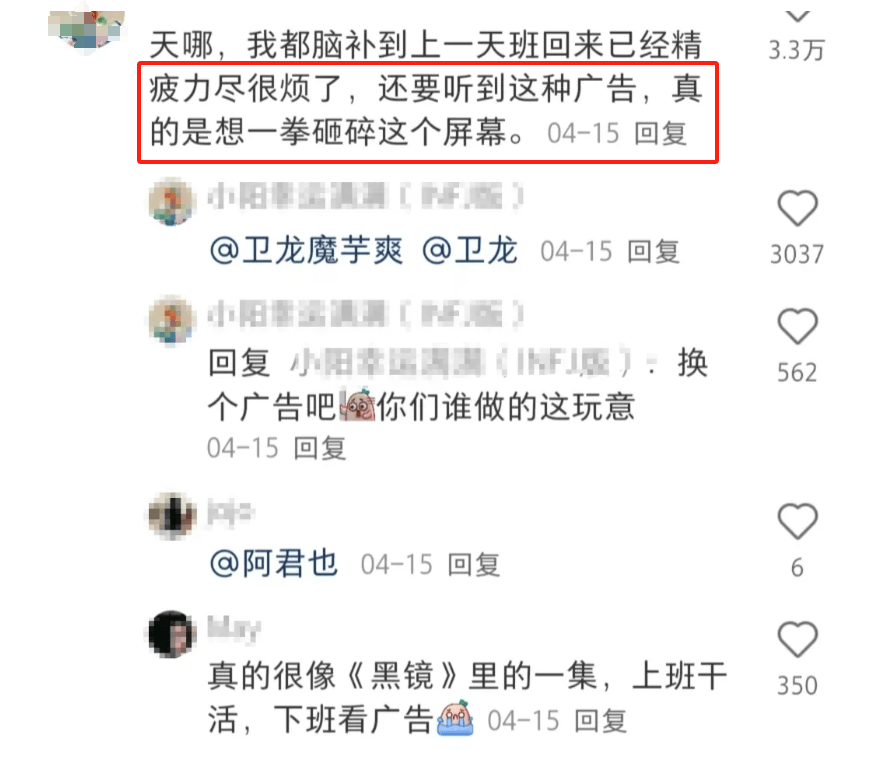Tap 回复 after 下班看广告 comment

pyautogui.click(x=601, y=722)
